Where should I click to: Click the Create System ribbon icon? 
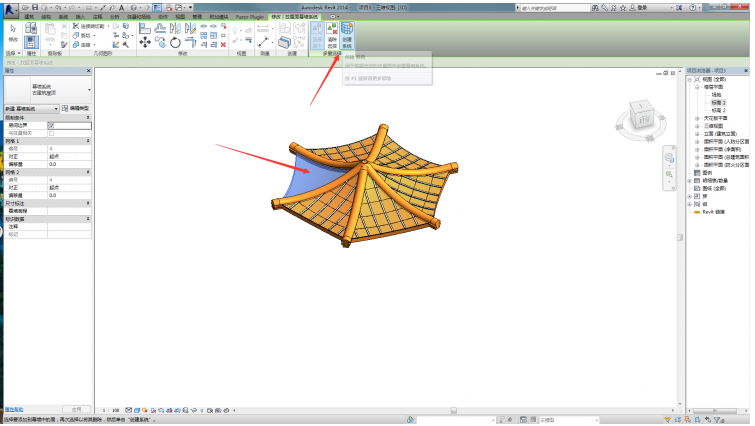coord(347,35)
